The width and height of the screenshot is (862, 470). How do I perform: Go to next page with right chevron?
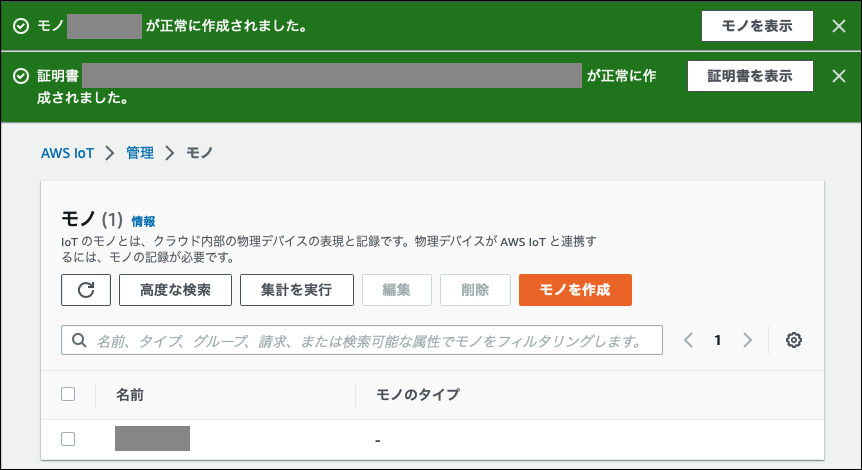pyautogui.click(x=747, y=340)
